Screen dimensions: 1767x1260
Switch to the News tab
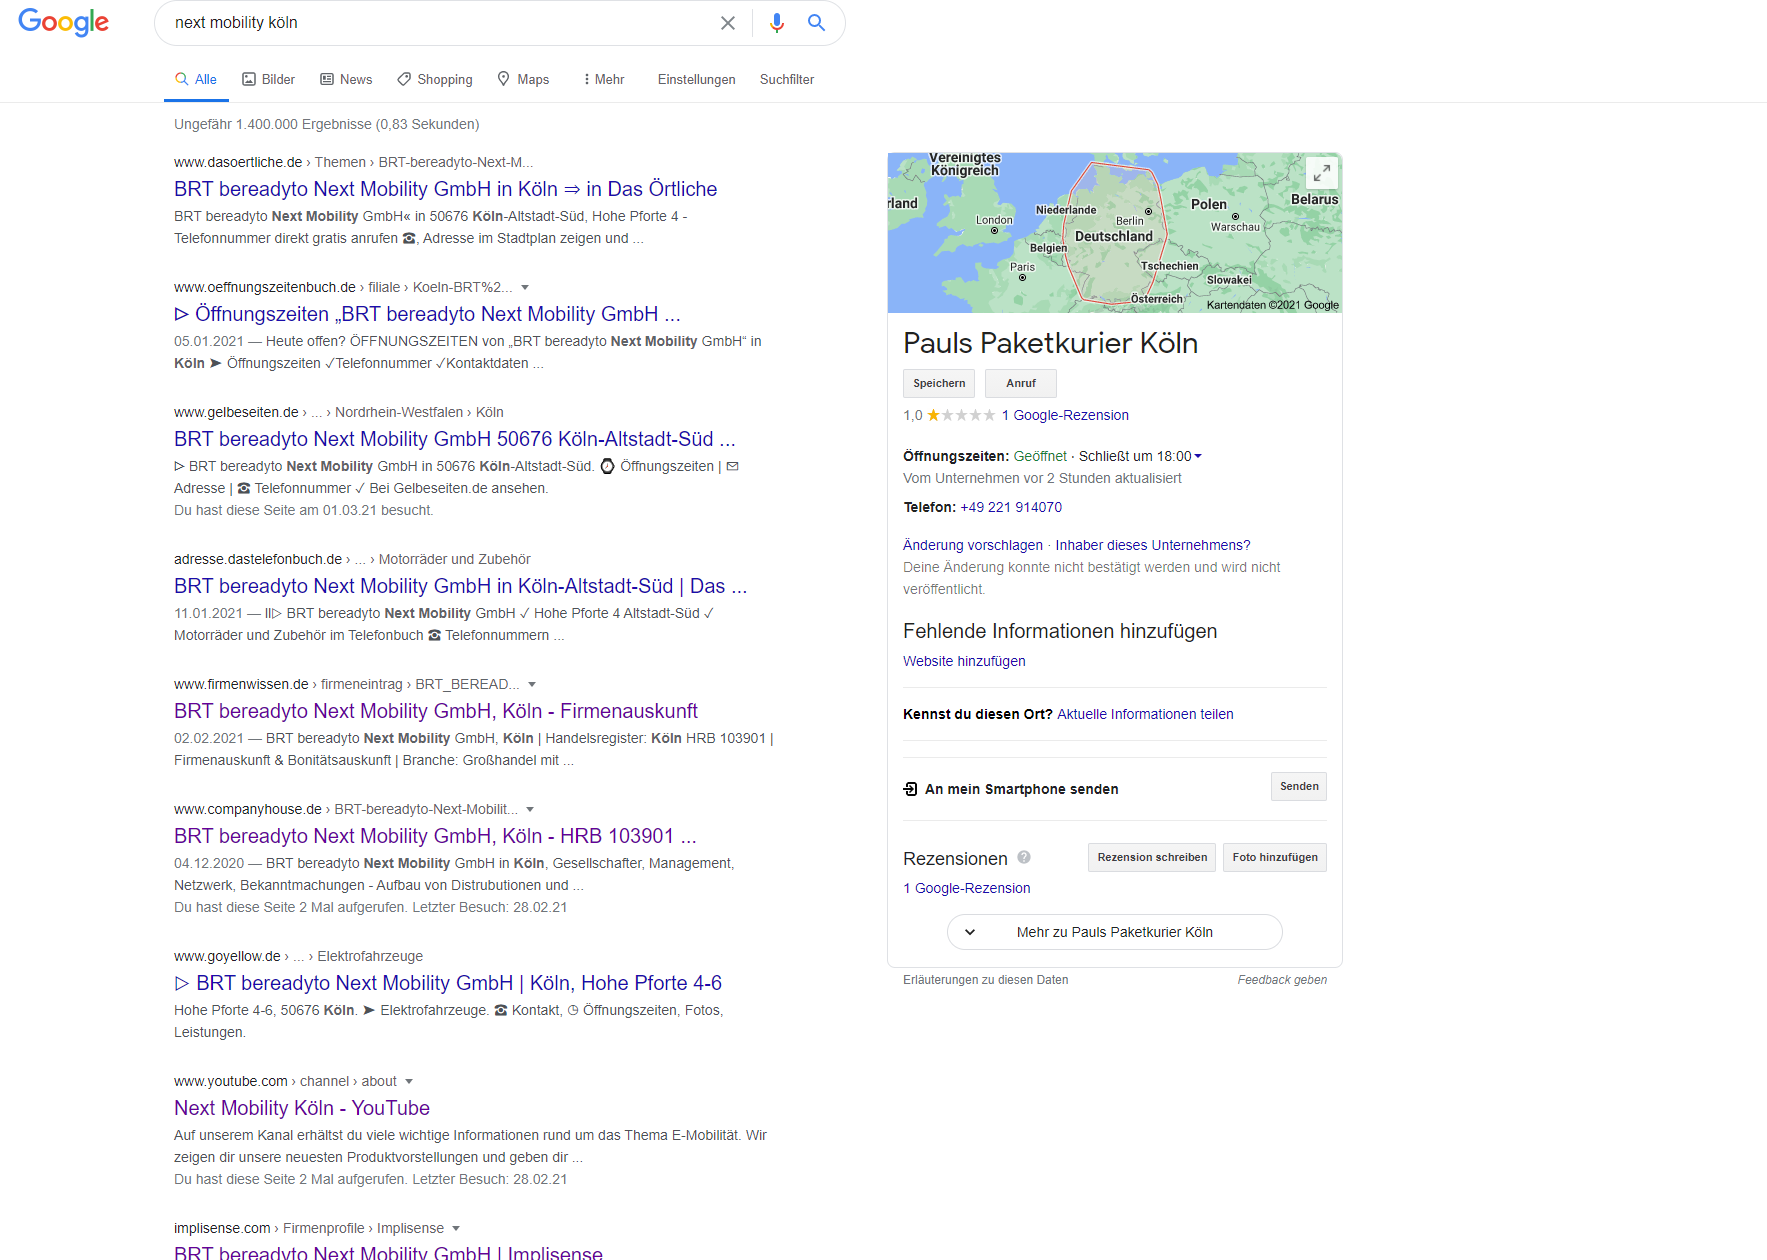click(346, 79)
